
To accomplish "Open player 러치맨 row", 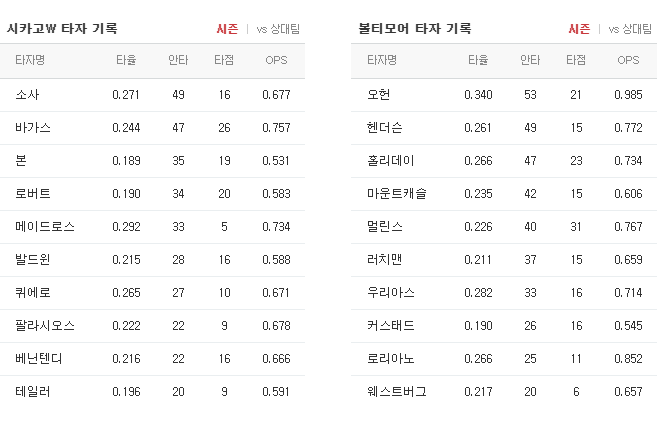I will pyautogui.click(x=385, y=259).
